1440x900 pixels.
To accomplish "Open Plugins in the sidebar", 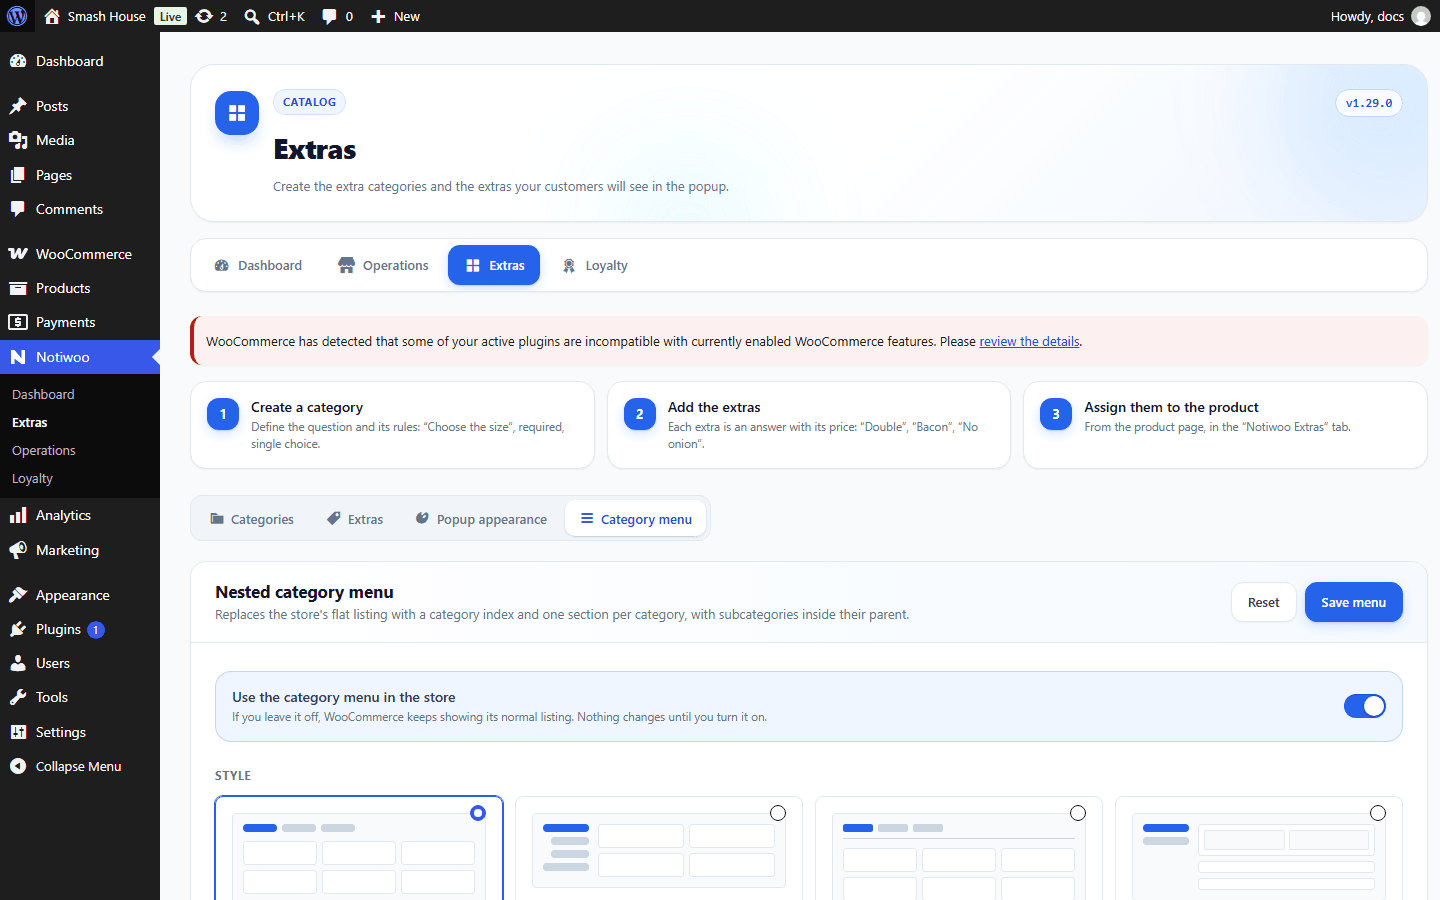I will [58, 629].
